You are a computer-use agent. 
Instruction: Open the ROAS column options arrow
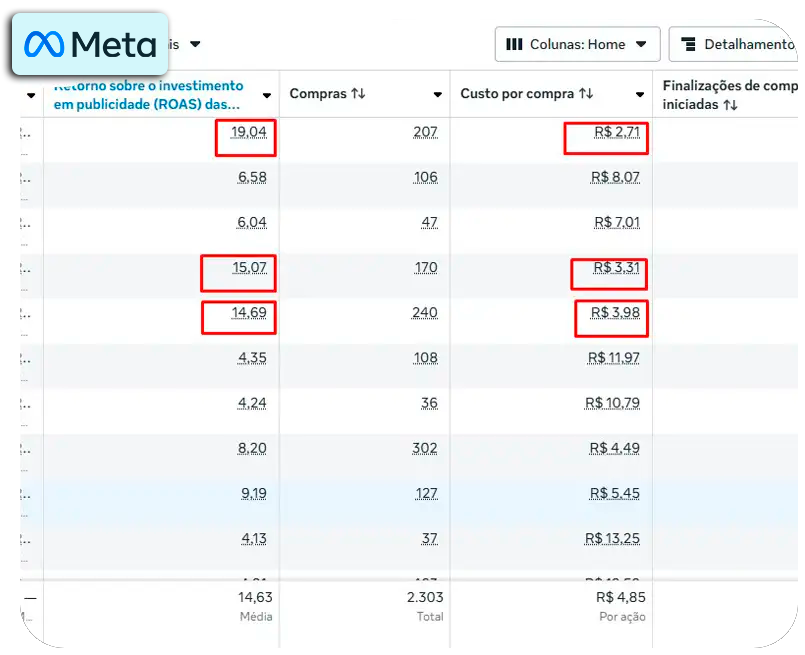267,95
